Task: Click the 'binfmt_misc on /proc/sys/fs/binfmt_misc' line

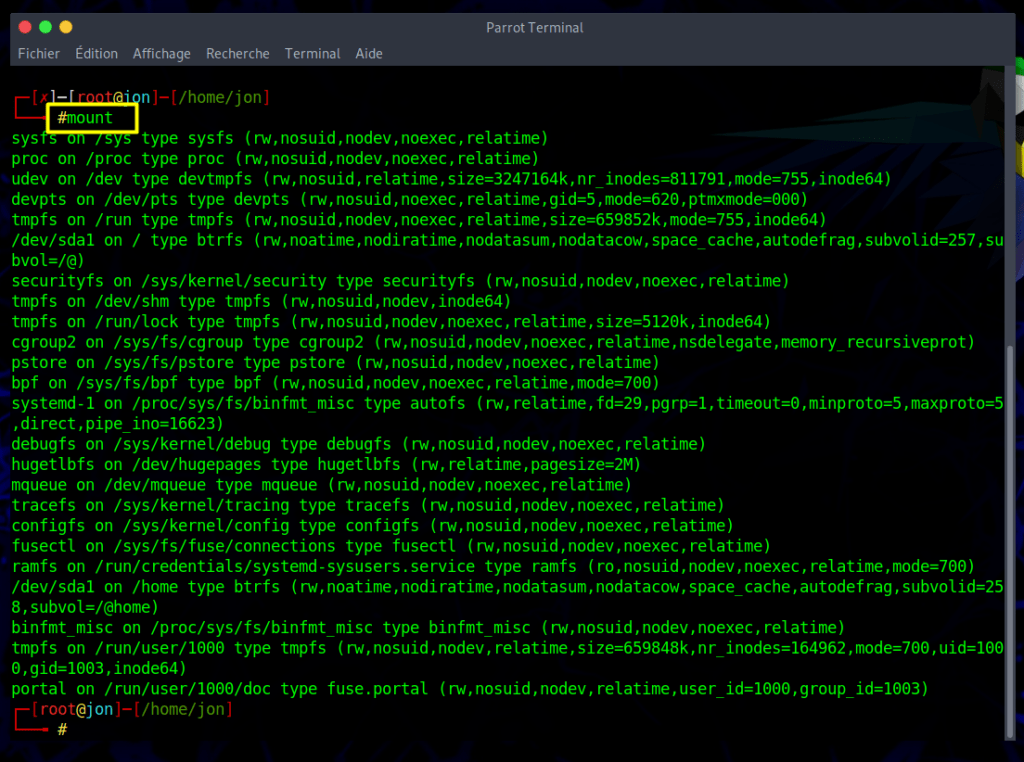Action: click(x=428, y=627)
